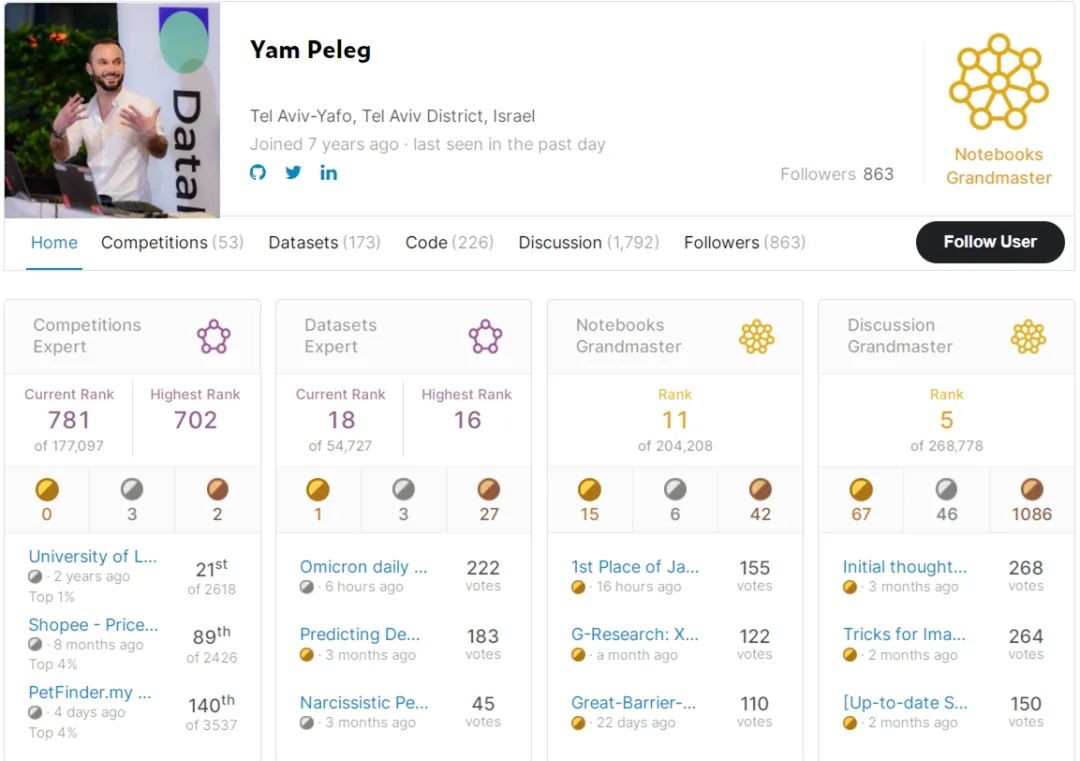Click the Followers 863 count

pos(836,174)
